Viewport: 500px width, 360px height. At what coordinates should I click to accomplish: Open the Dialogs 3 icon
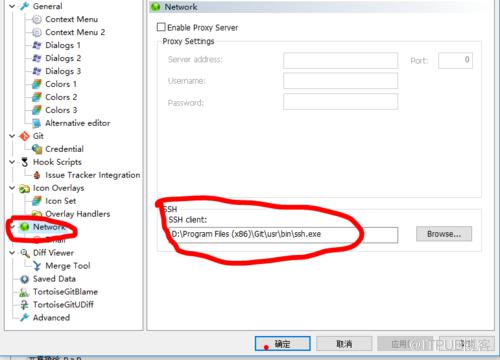click(x=37, y=71)
